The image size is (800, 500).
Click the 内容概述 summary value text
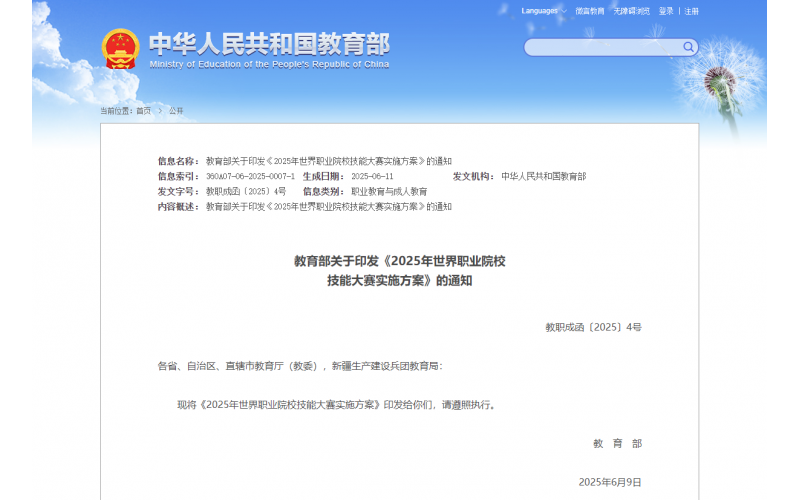click(329, 207)
